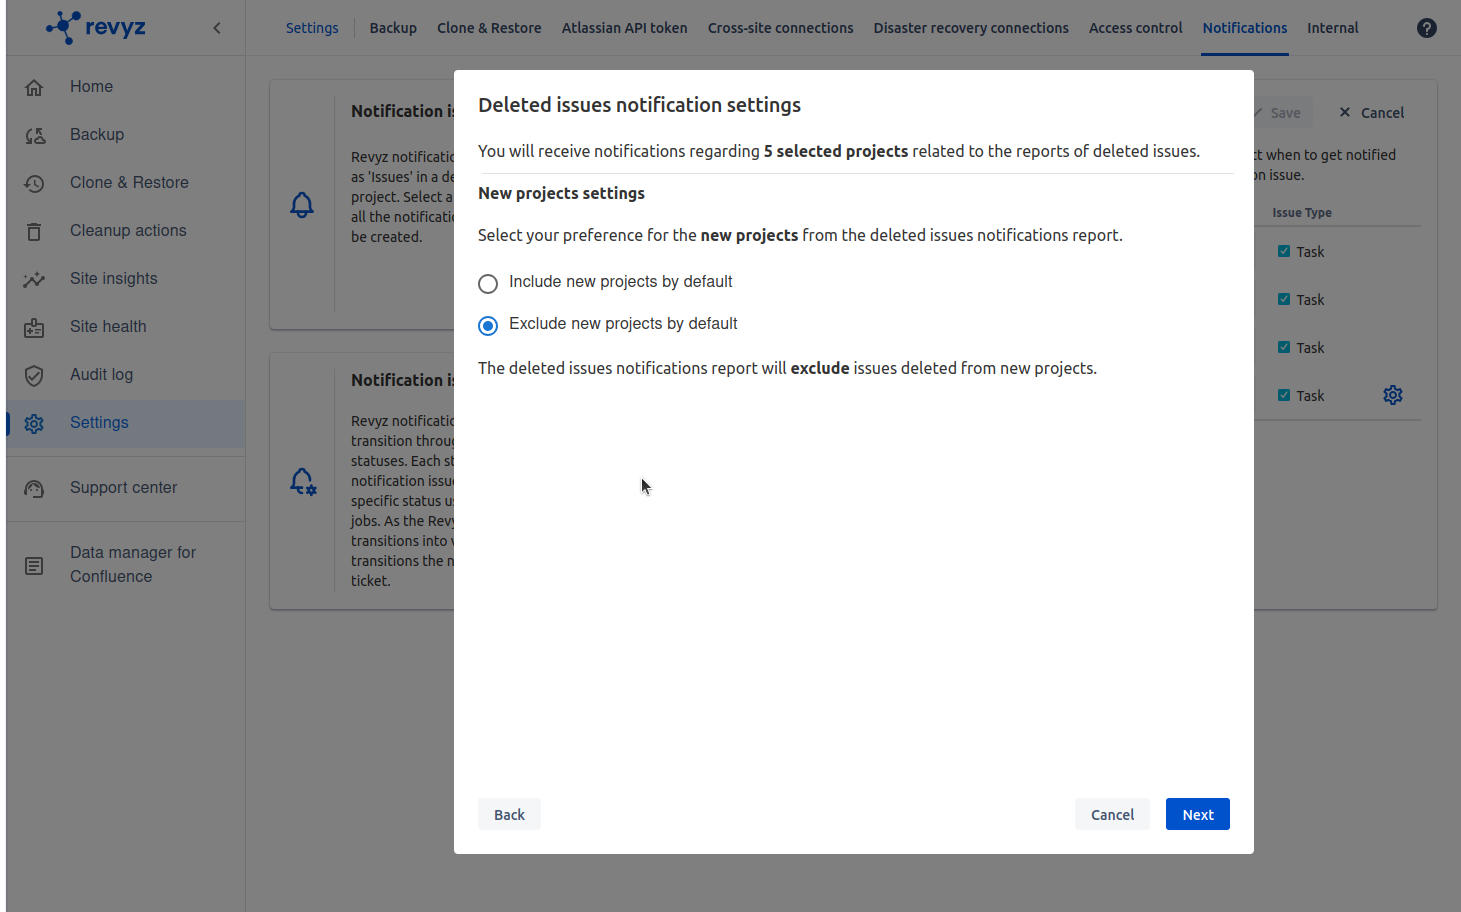Select Exclude new projects by default
Screen dimensions: 1461x912
pos(488,325)
